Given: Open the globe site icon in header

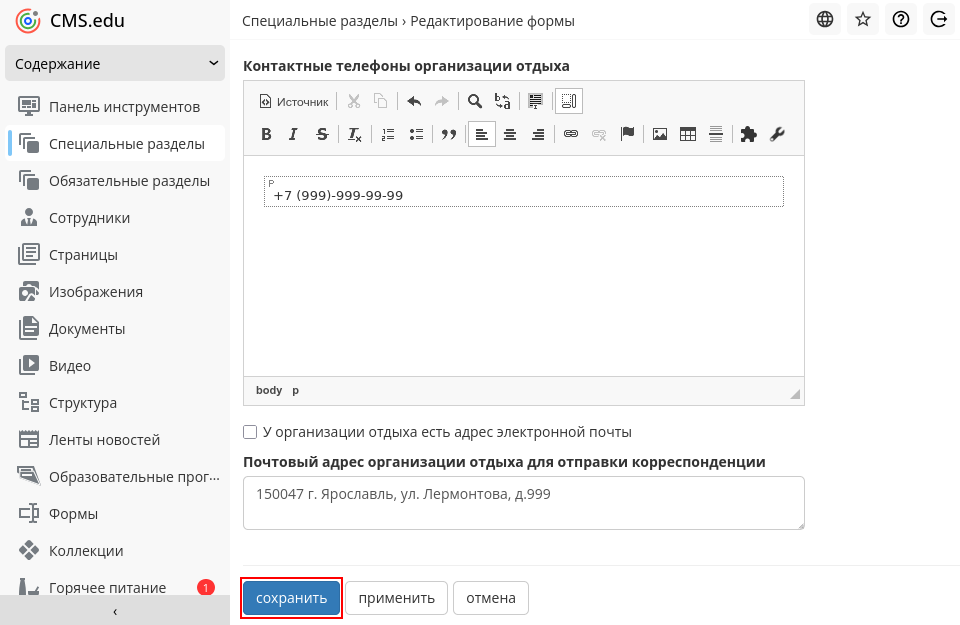Looking at the screenshot, I should click(825, 20).
